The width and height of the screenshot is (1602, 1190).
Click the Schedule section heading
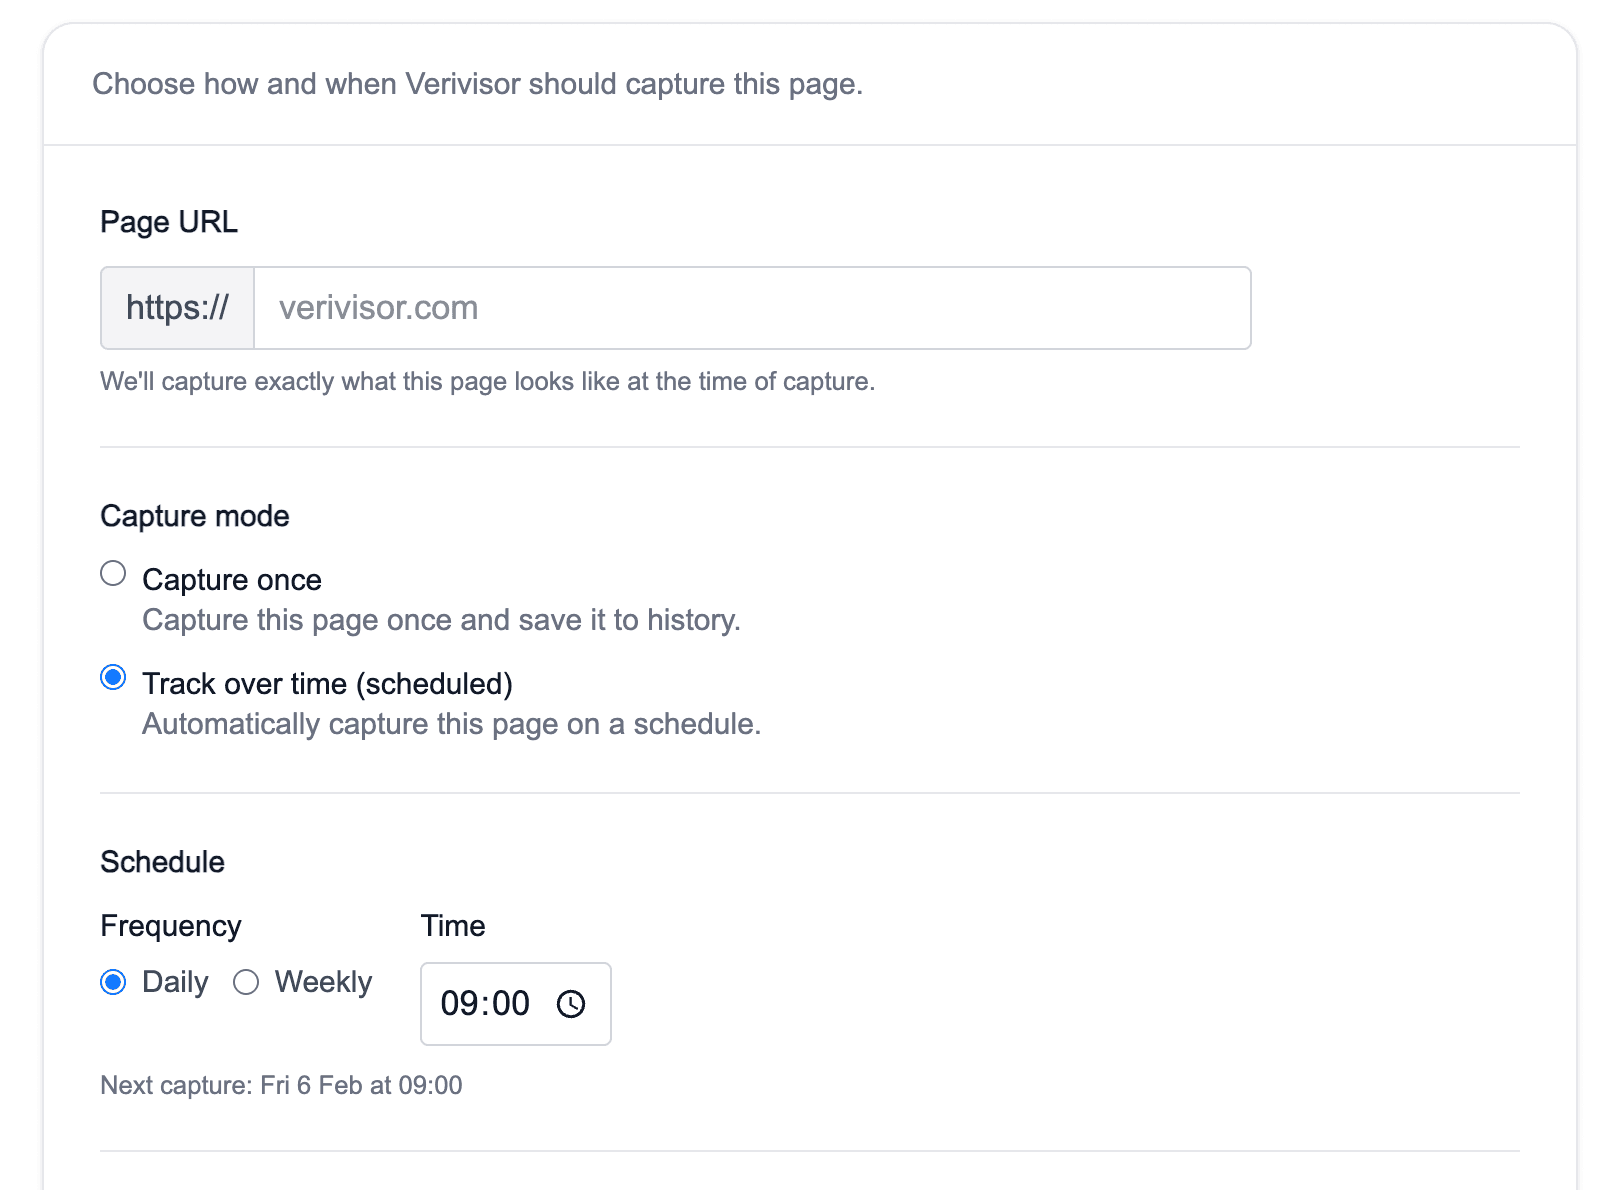(x=161, y=861)
